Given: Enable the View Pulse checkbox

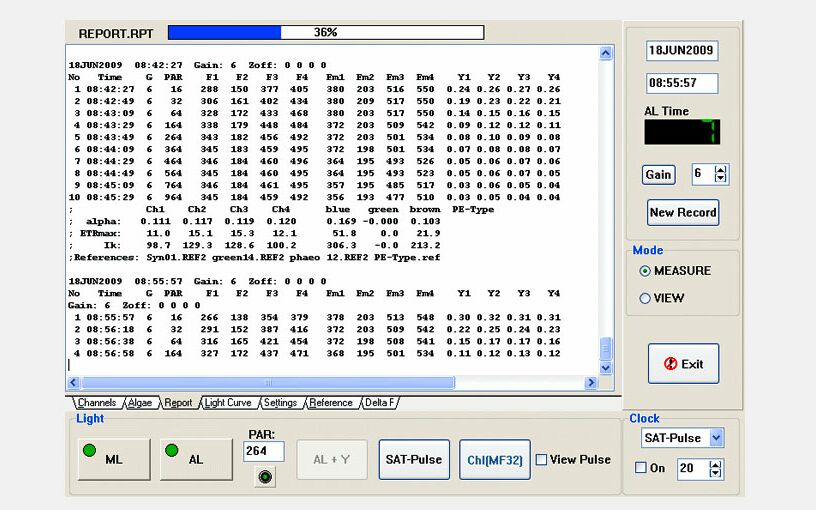Looking at the screenshot, I should (541, 460).
